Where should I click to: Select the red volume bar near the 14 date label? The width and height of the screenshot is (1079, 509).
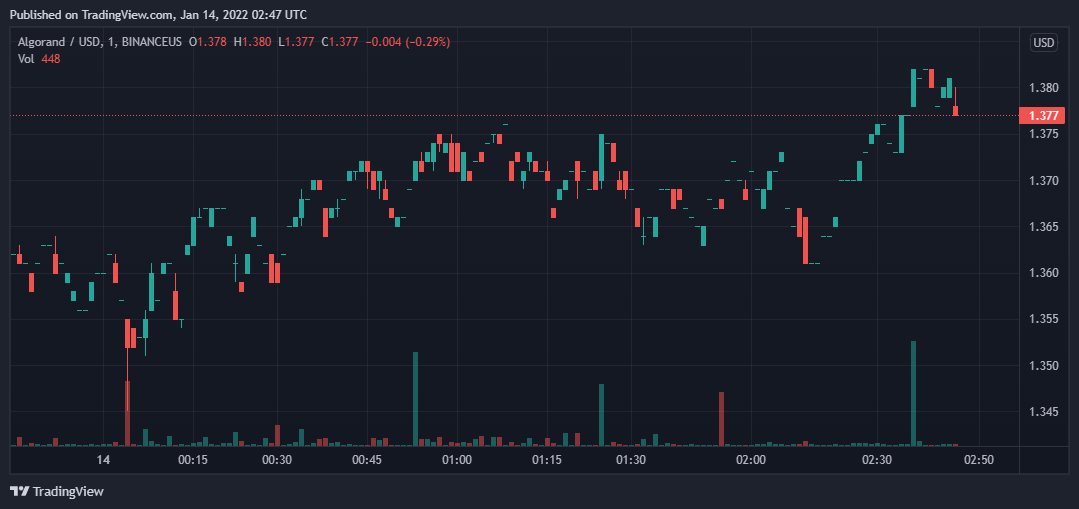coord(127,412)
